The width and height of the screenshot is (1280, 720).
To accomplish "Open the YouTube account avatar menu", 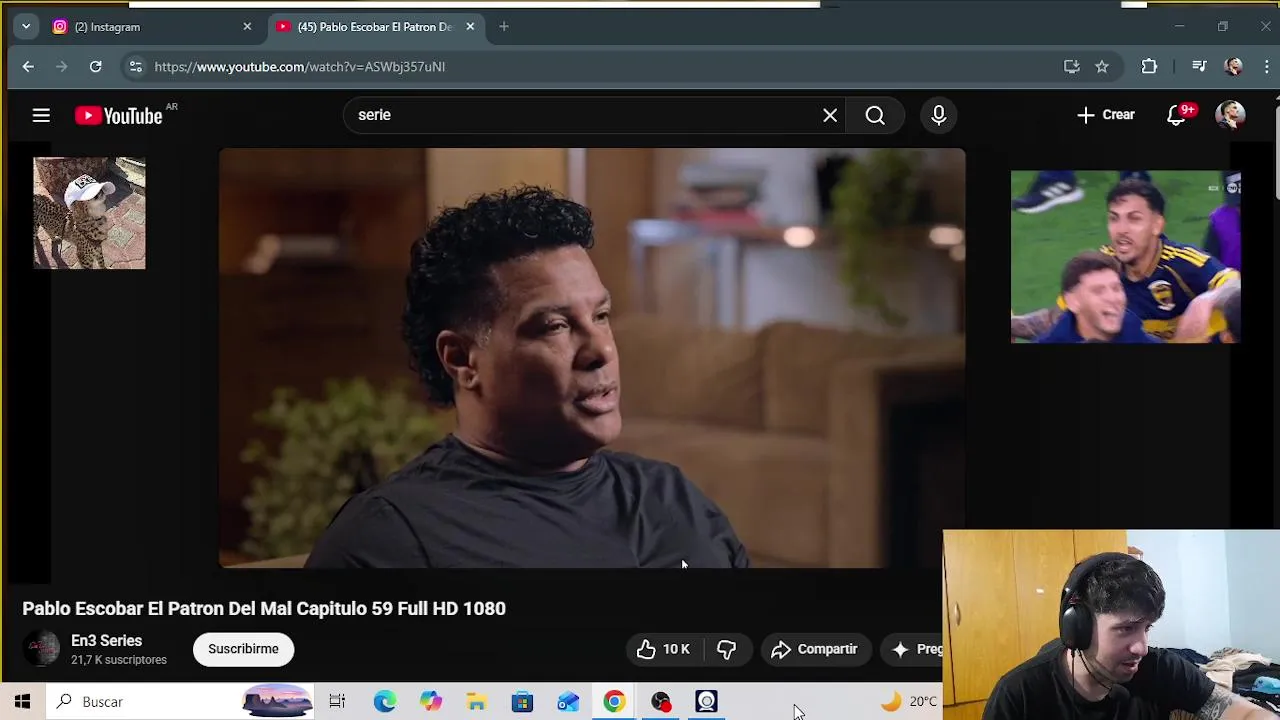I will 1230,115.
